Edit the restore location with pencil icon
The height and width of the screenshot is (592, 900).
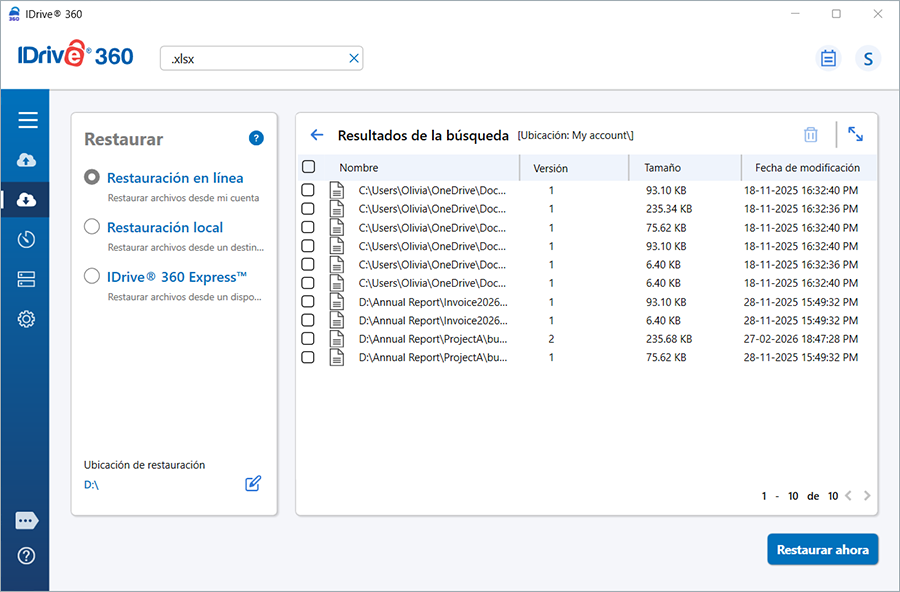tap(253, 484)
